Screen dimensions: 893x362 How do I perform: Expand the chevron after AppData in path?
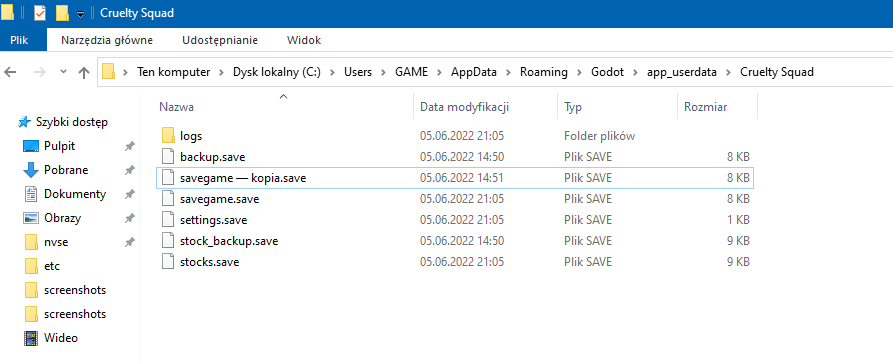coord(506,72)
